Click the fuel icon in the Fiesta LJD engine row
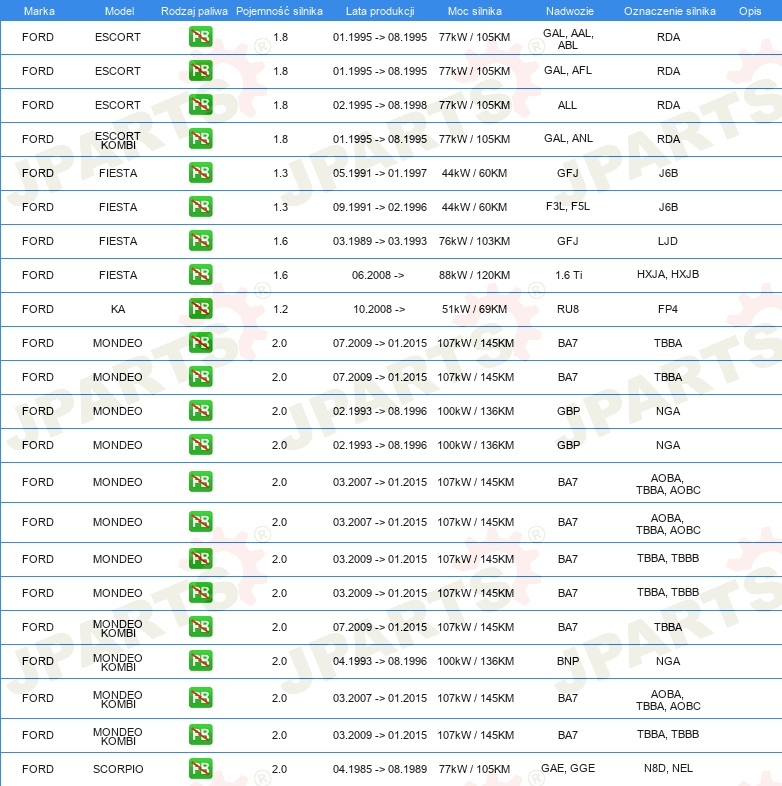782x786 pixels. click(x=201, y=241)
